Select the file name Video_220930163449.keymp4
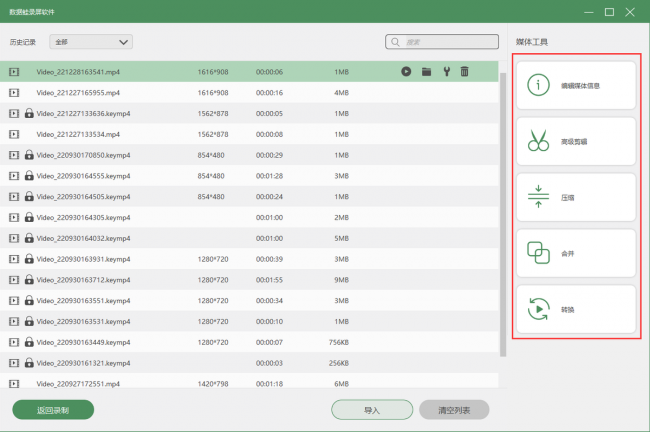 [83, 342]
